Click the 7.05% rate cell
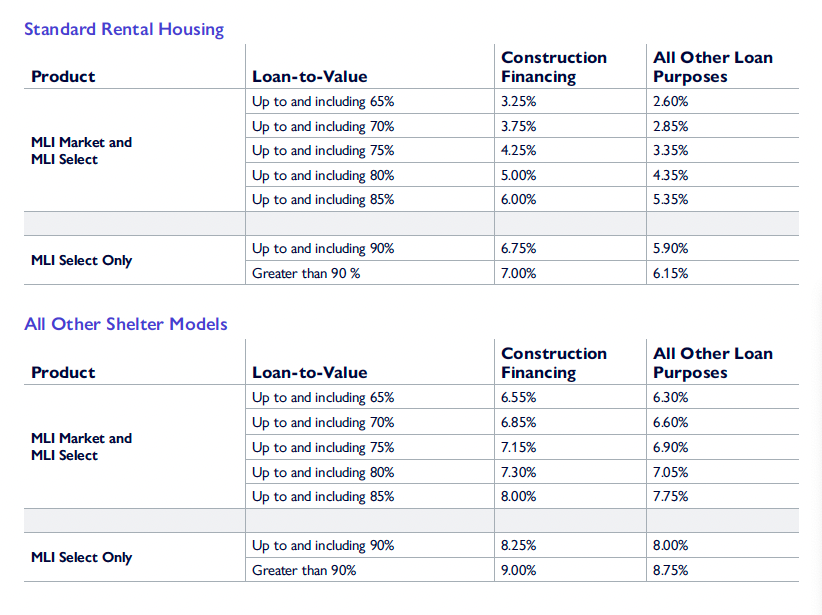The image size is (822, 615). [670, 472]
